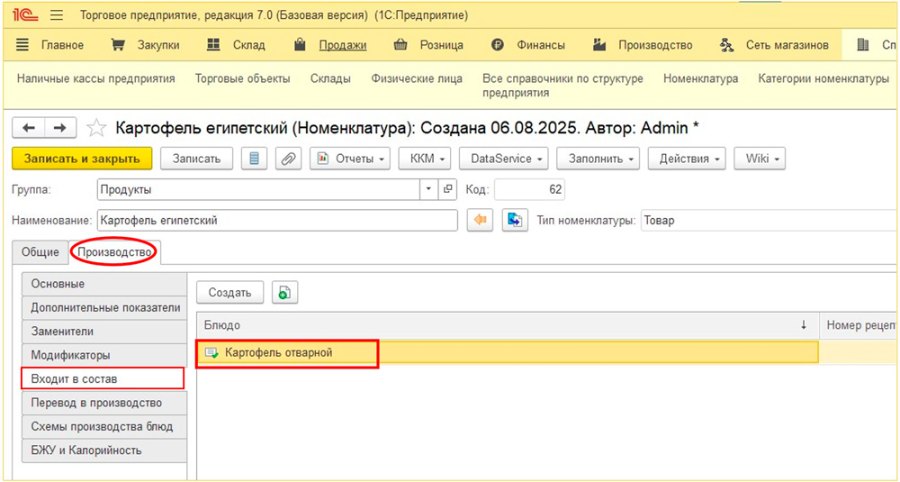Click the Группа field with Продукты

coord(259,189)
